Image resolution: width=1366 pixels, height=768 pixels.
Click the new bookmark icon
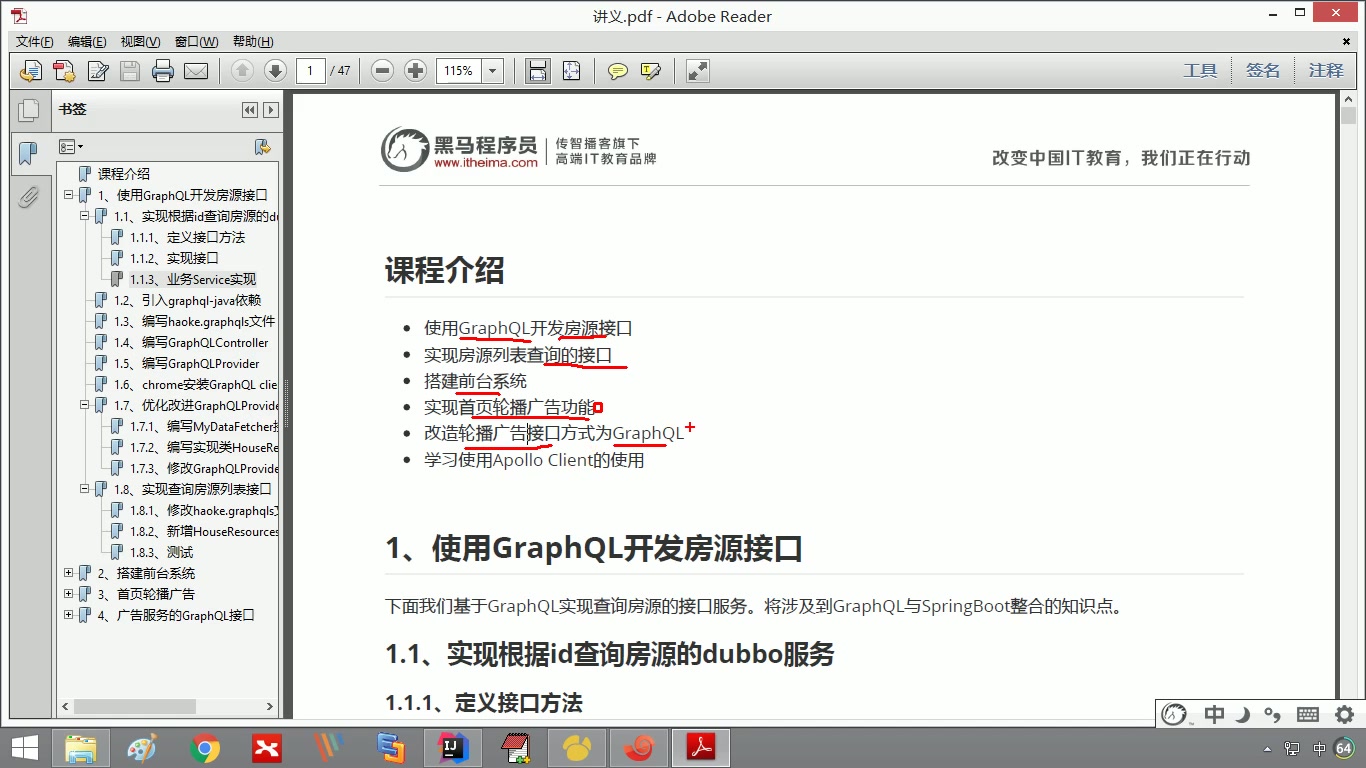tap(263, 147)
